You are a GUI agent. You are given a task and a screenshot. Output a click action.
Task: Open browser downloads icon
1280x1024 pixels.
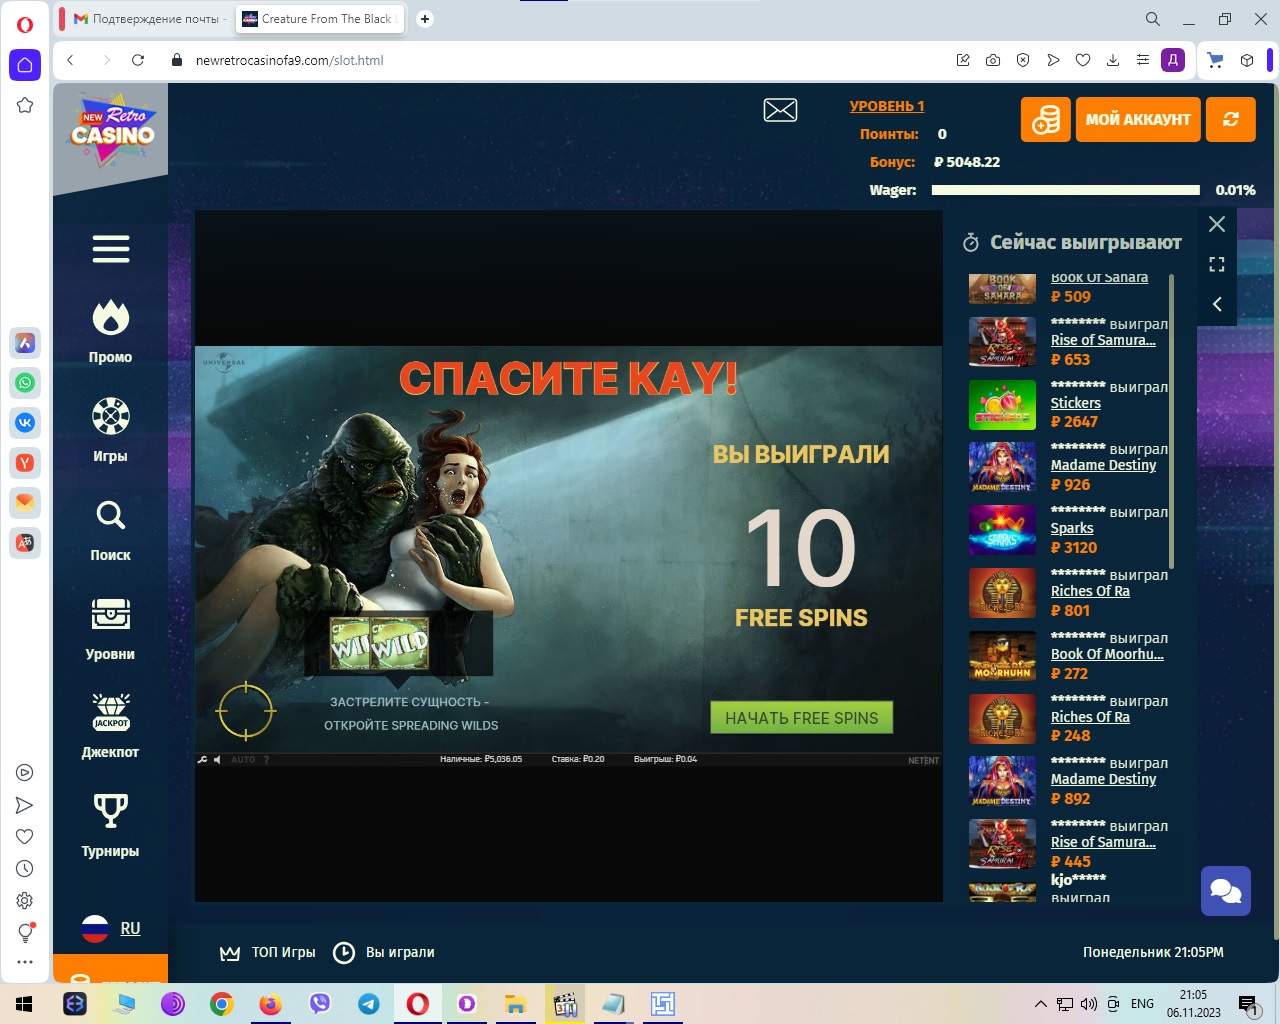pyautogui.click(x=1113, y=60)
